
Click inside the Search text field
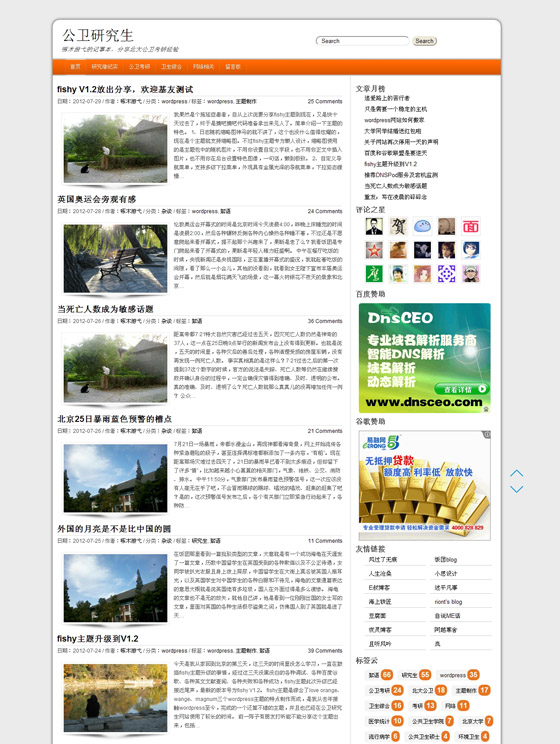[362, 41]
